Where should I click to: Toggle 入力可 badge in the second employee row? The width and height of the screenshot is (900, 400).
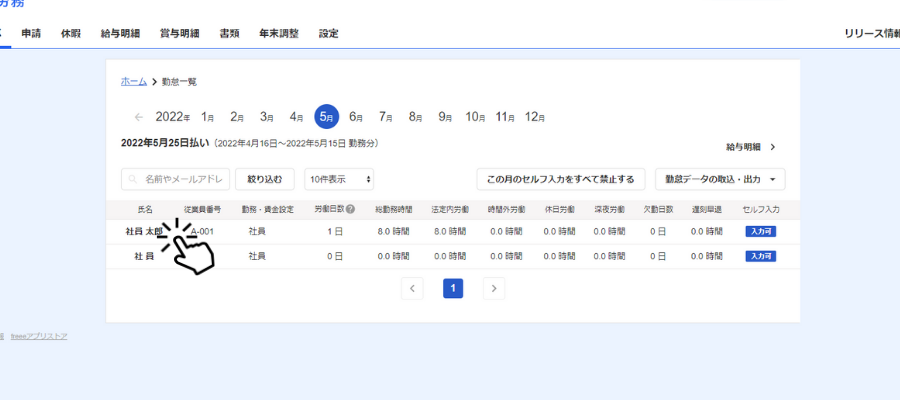click(762, 257)
